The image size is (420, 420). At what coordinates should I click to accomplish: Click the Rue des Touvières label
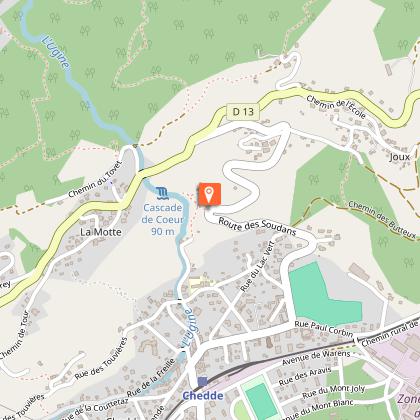101,359
